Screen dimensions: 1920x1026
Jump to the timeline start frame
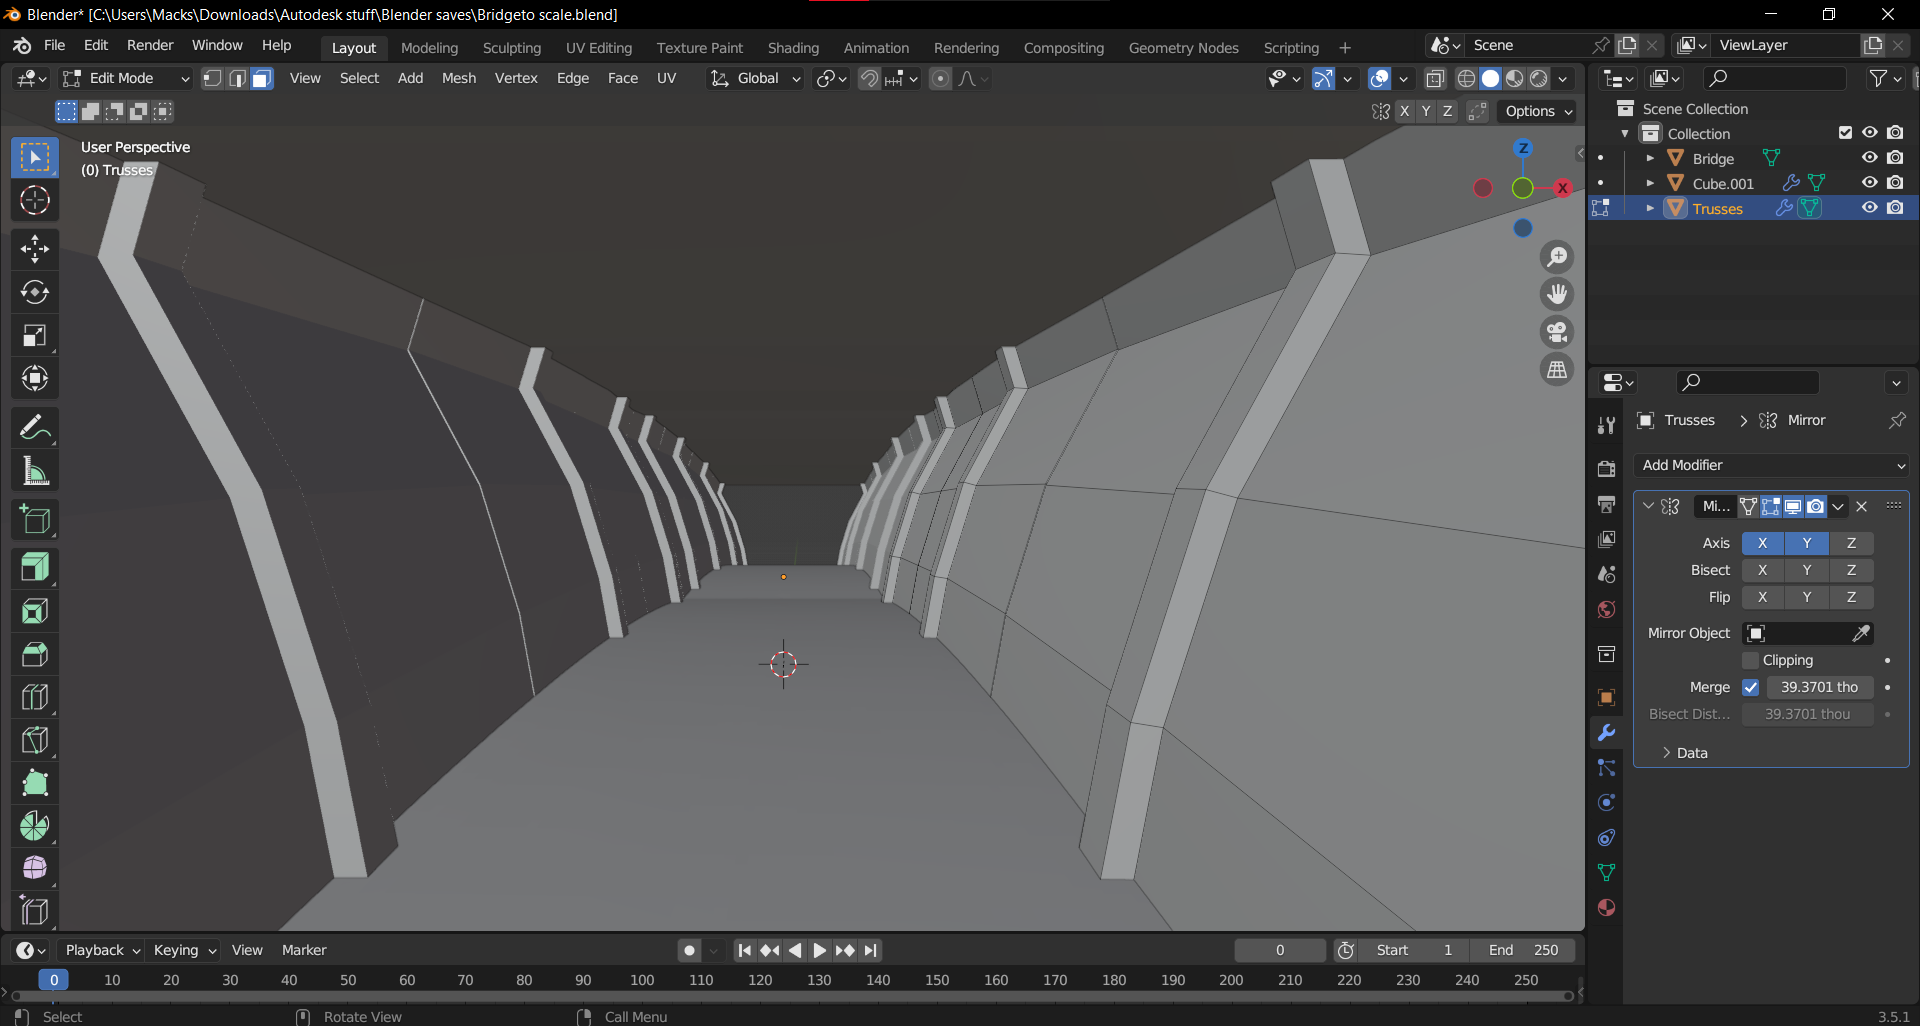pos(744,950)
